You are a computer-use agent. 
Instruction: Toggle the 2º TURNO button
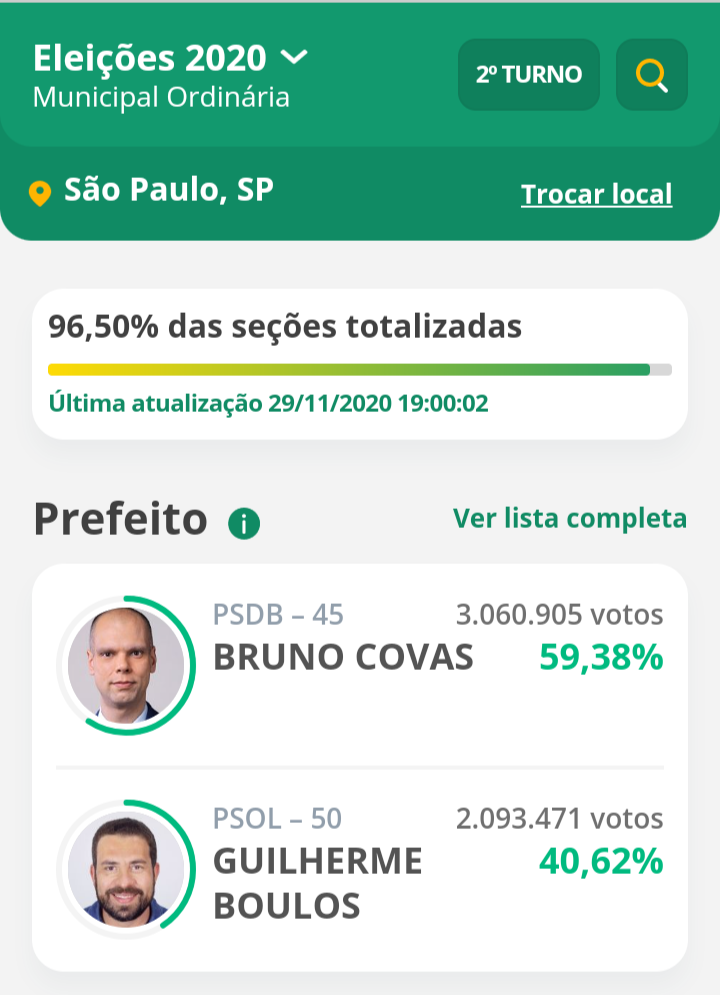[x=528, y=75]
